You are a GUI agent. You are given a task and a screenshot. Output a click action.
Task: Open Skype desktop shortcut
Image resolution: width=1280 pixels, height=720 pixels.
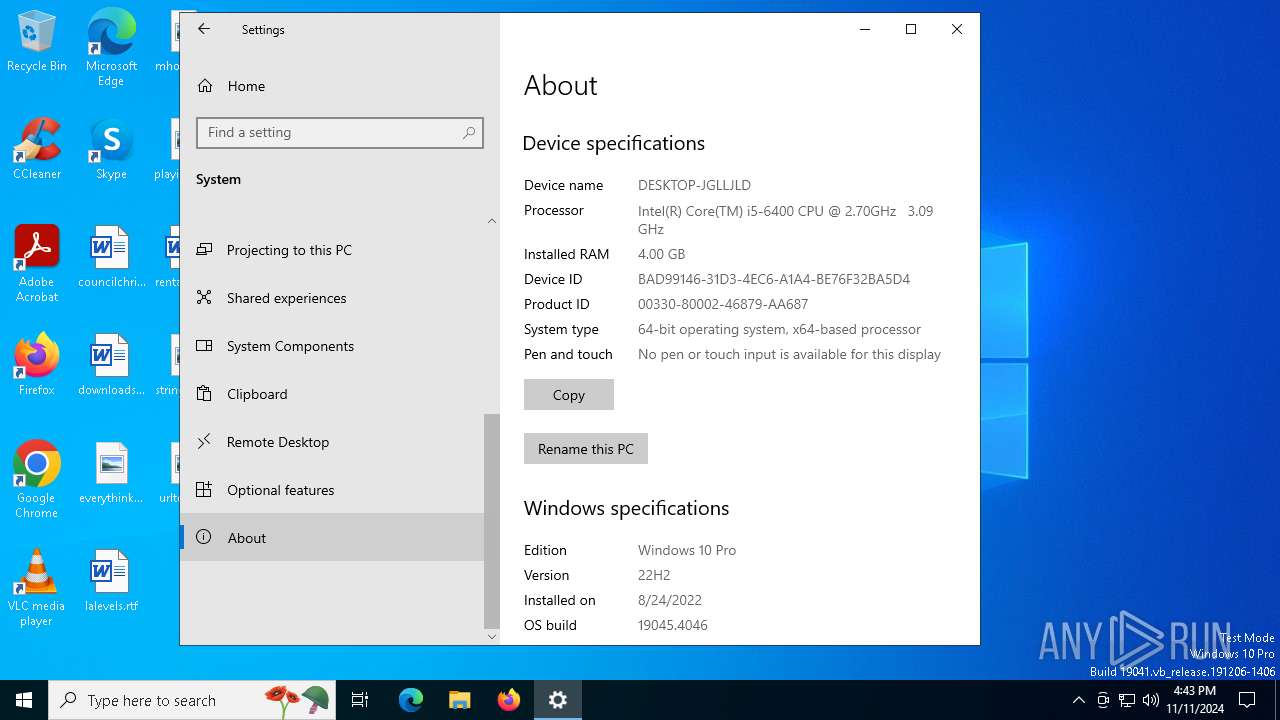[111, 149]
